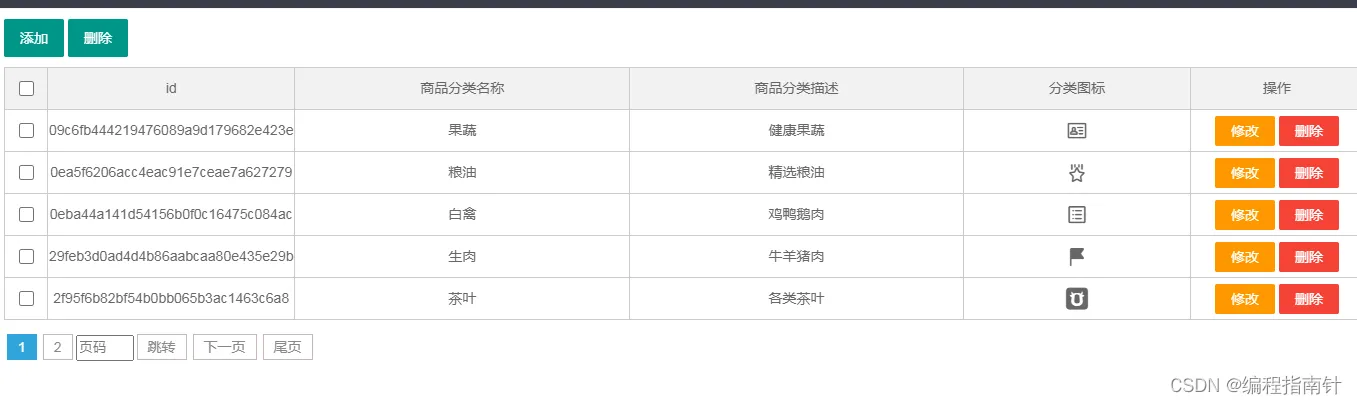The image size is (1357, 404).
Task: Toggle the select-all checkbox in header
Action: click(x=27, y=88)
